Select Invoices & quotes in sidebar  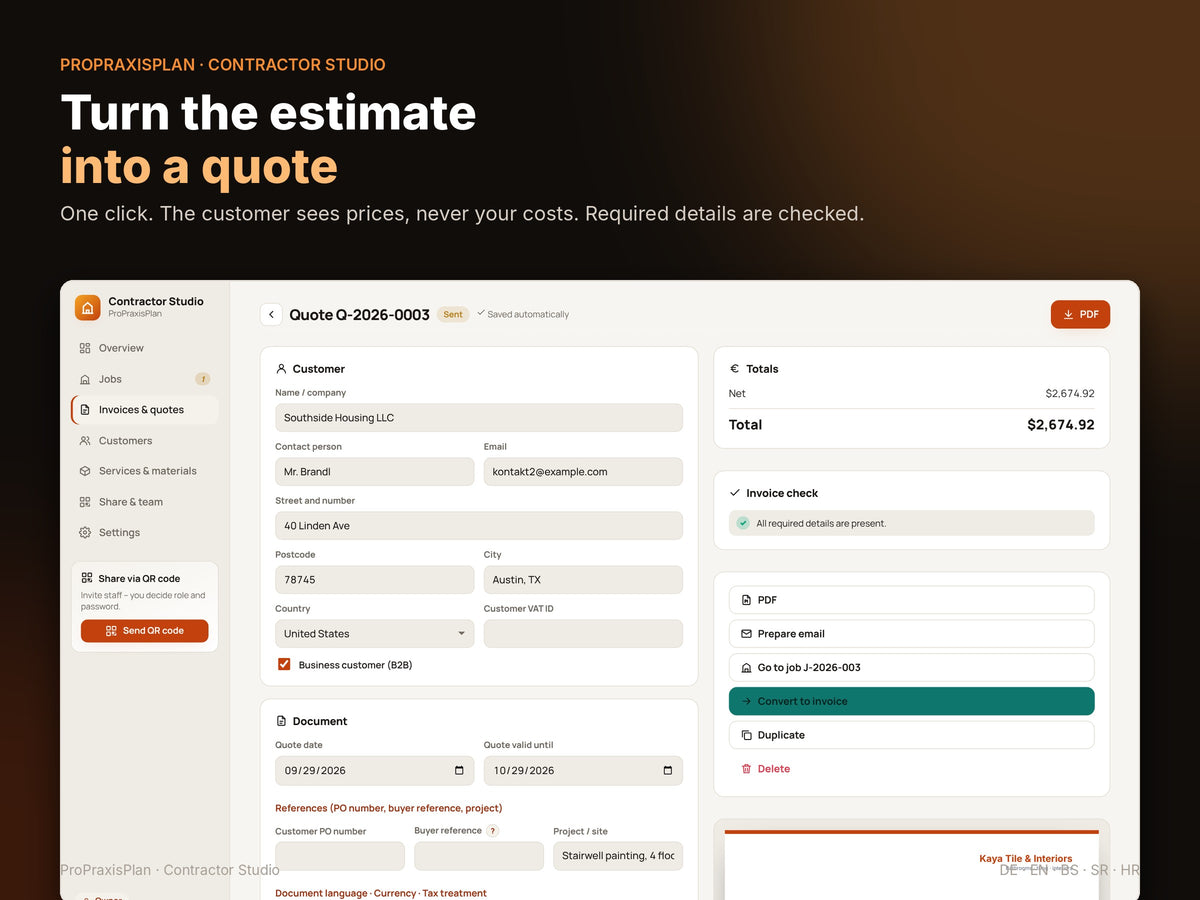[x=145, y=410]
